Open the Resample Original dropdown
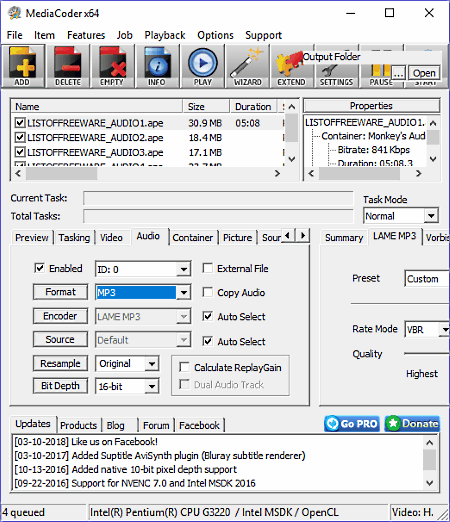This screenshot has height=522, width=450. (x=127, y=363)
